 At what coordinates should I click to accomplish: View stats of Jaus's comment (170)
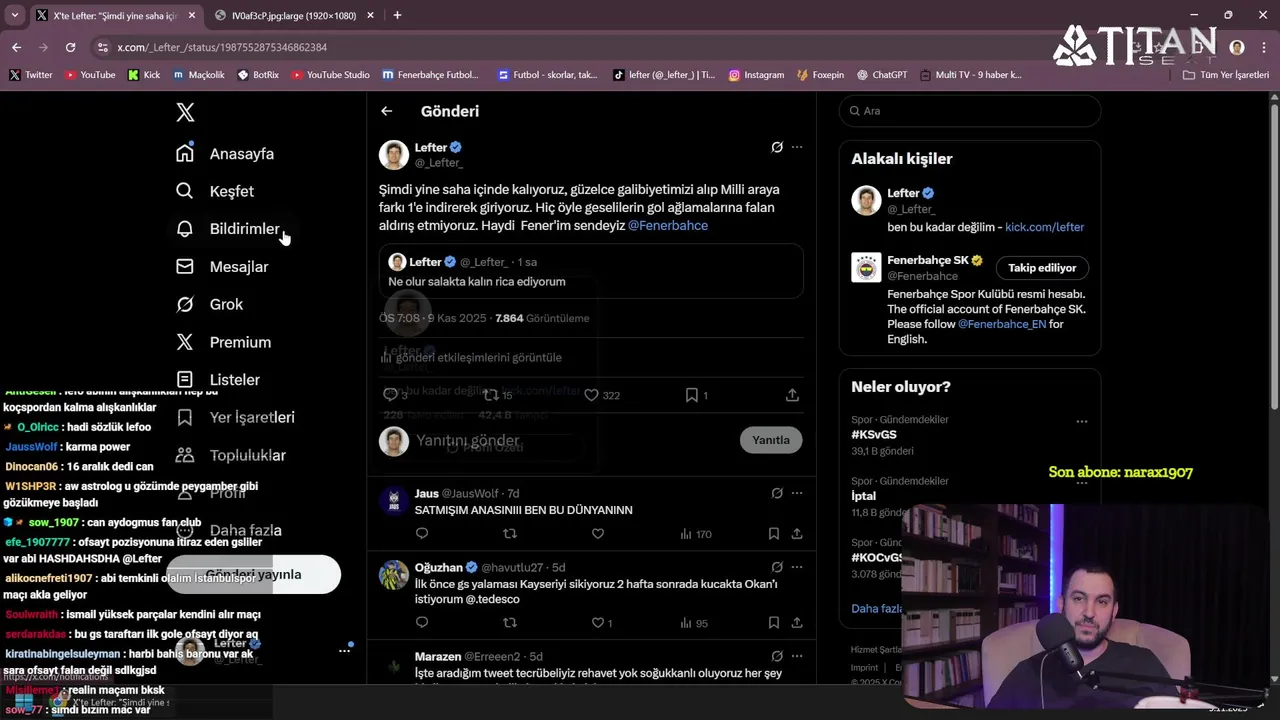[695, 534]
